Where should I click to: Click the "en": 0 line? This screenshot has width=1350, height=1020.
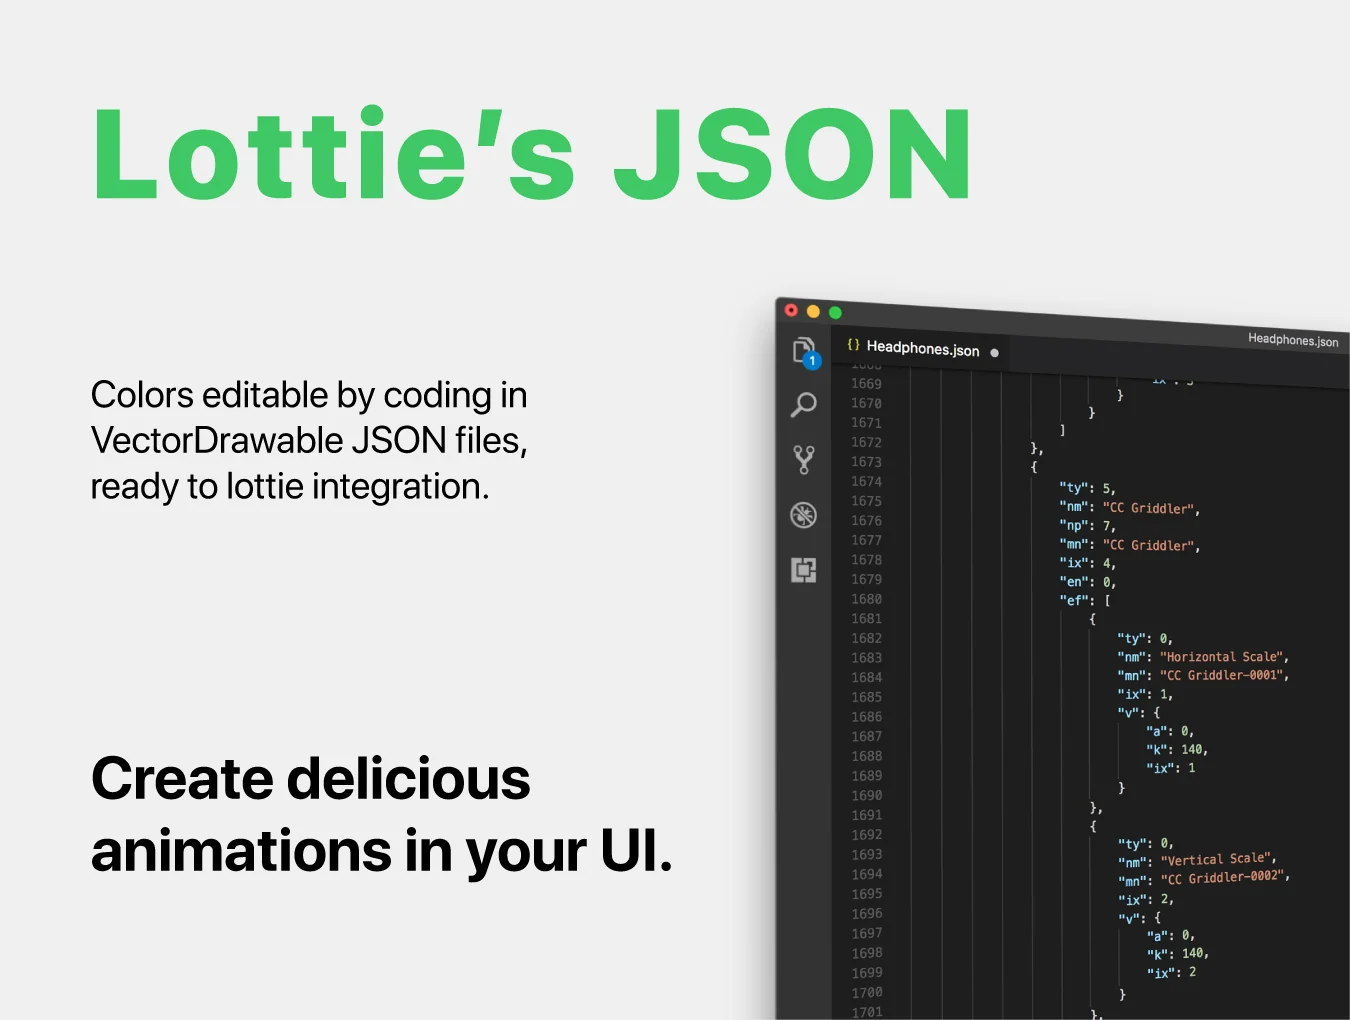pos(1087,581)
